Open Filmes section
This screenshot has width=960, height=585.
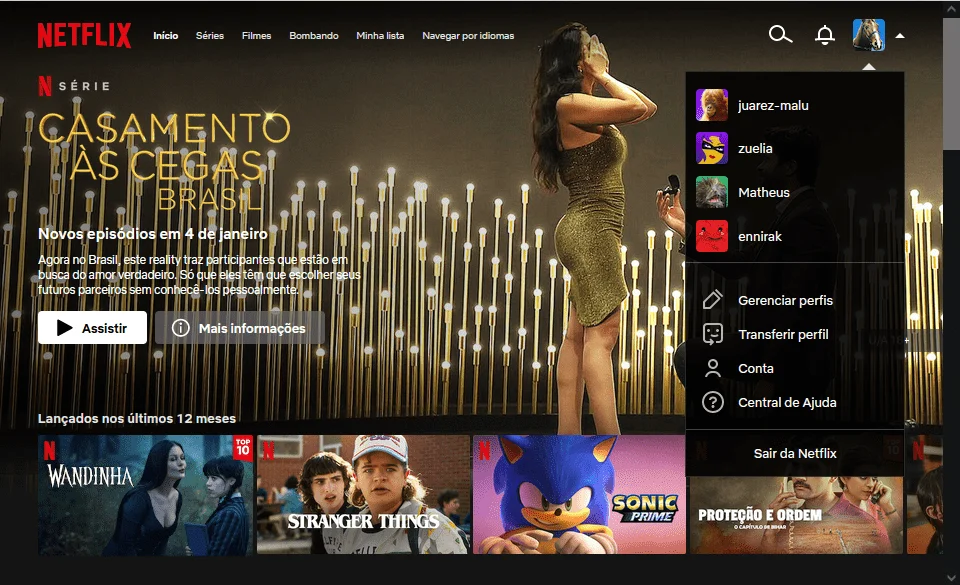(x=256, y=35)
